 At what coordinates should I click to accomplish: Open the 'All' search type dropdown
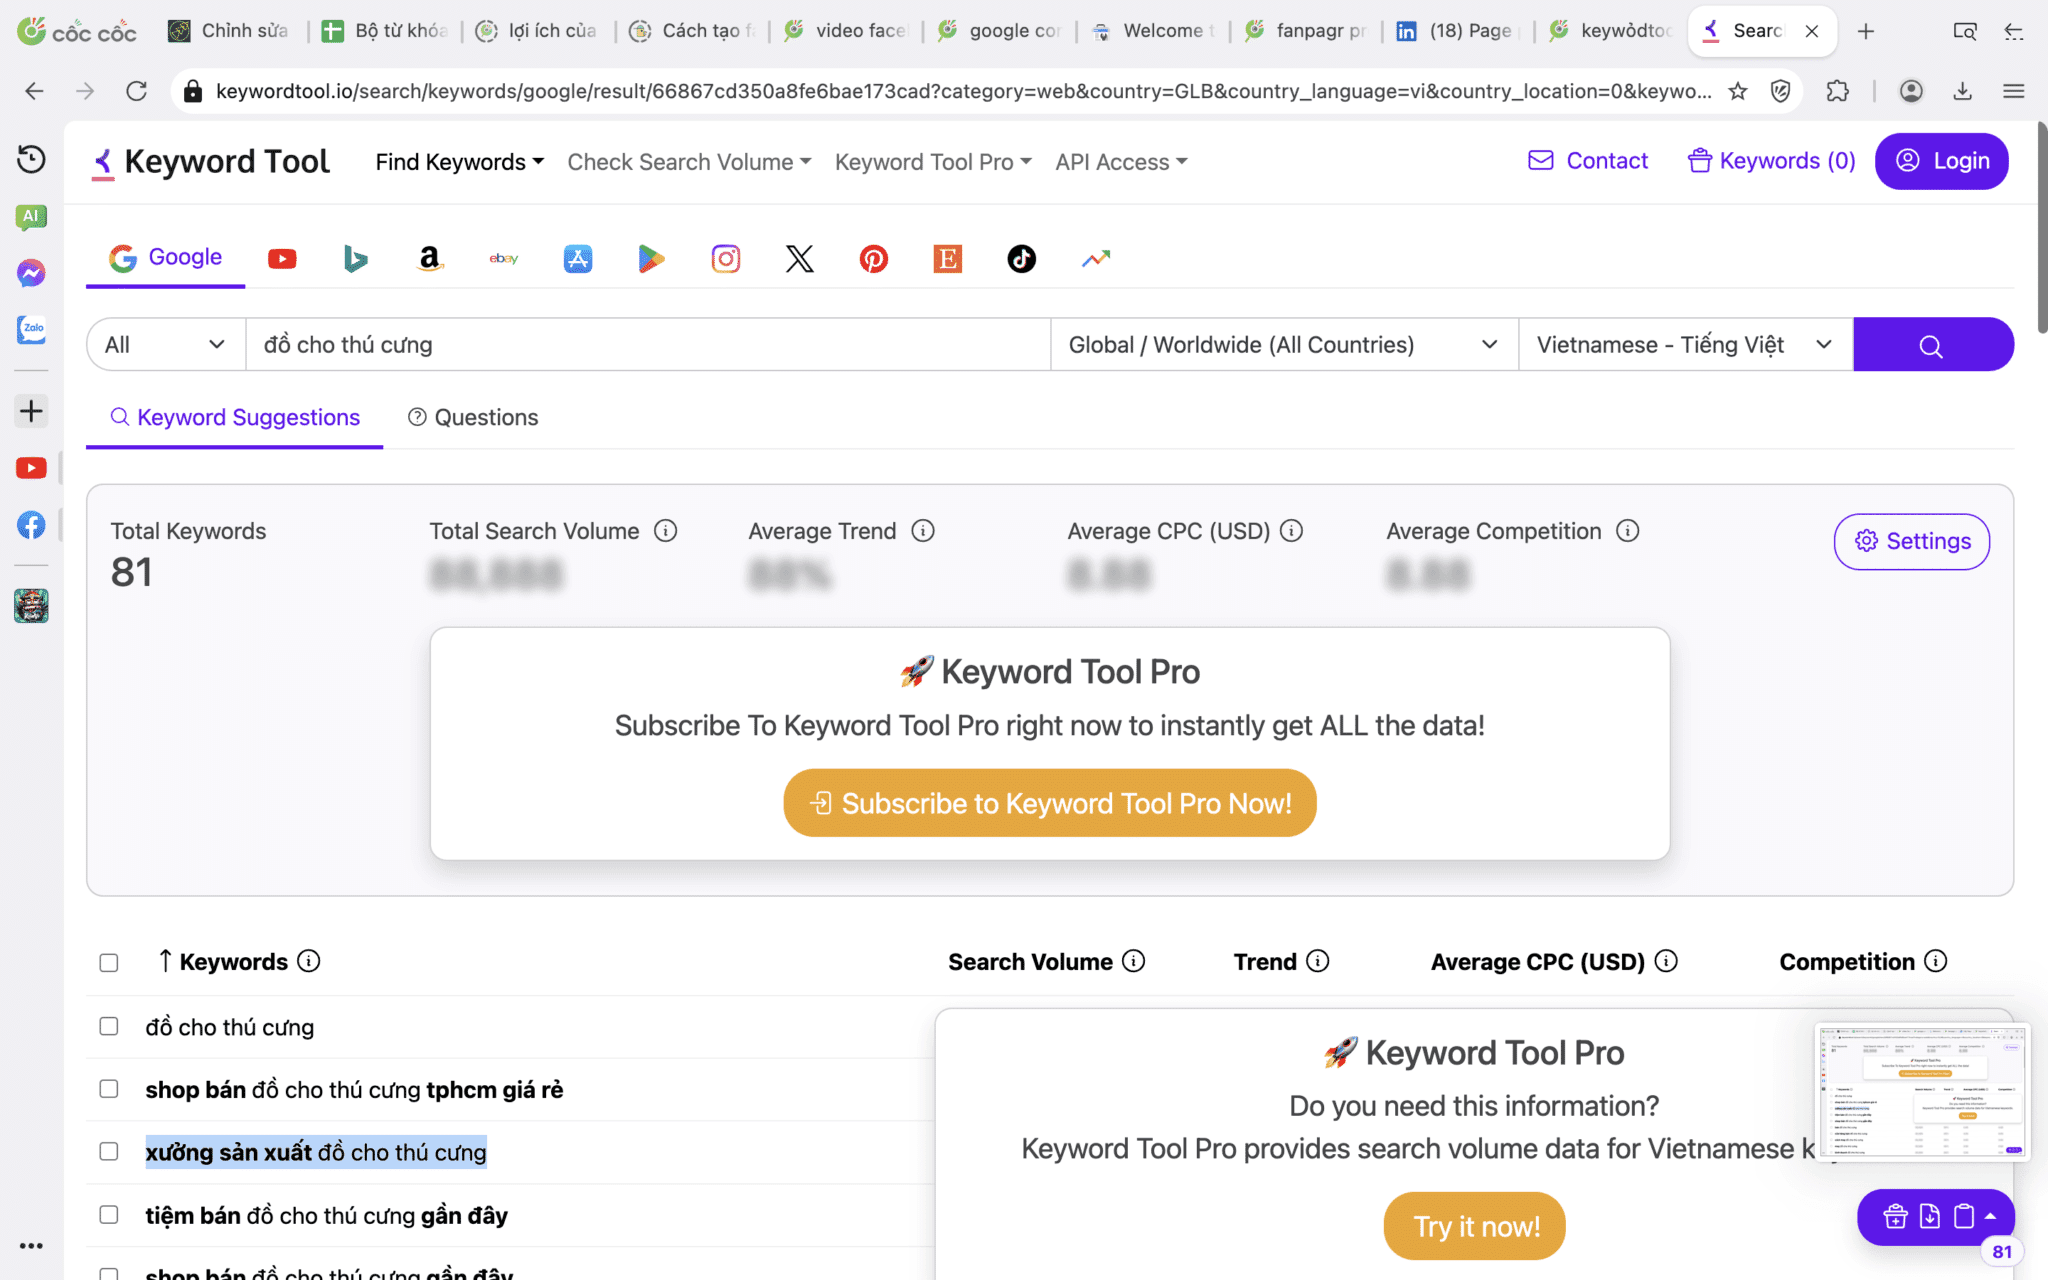(166, 345)
